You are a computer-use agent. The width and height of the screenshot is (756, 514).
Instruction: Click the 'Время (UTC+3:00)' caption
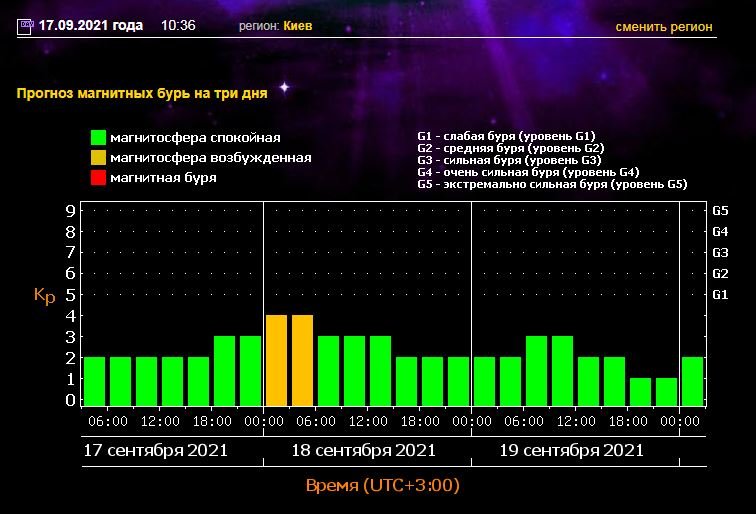tap(382, 485)
